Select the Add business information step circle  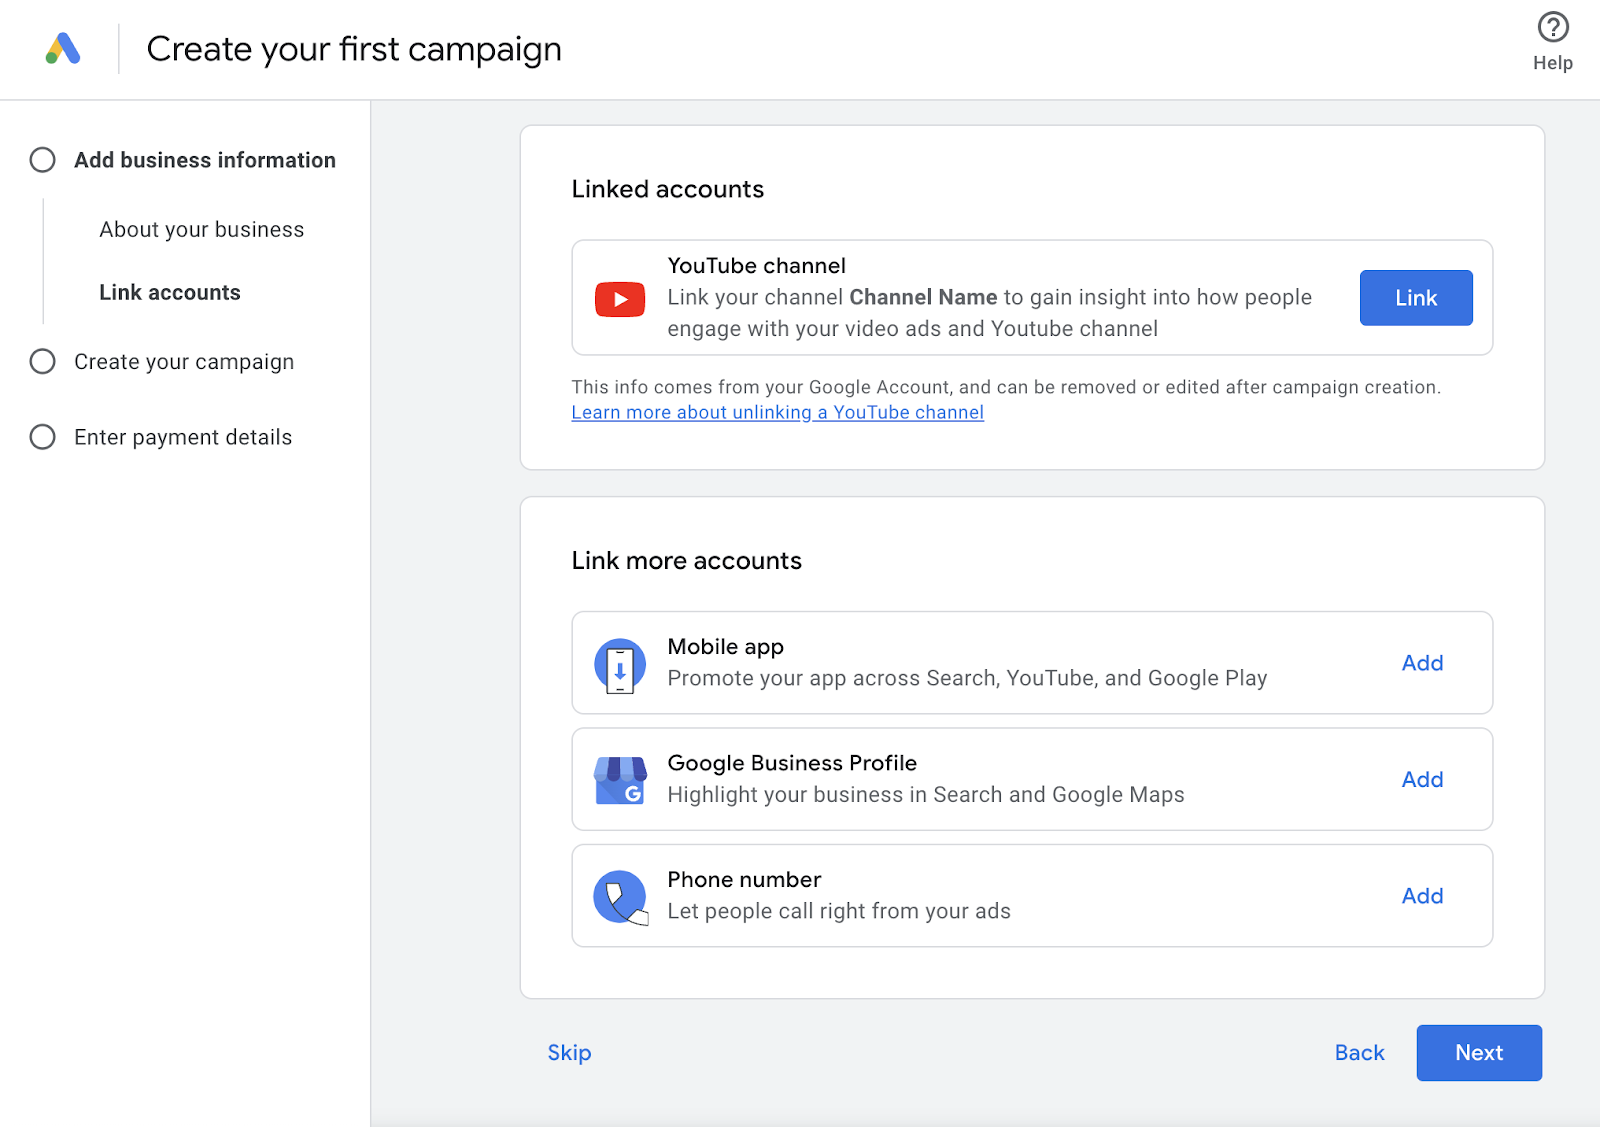point(42,159)
